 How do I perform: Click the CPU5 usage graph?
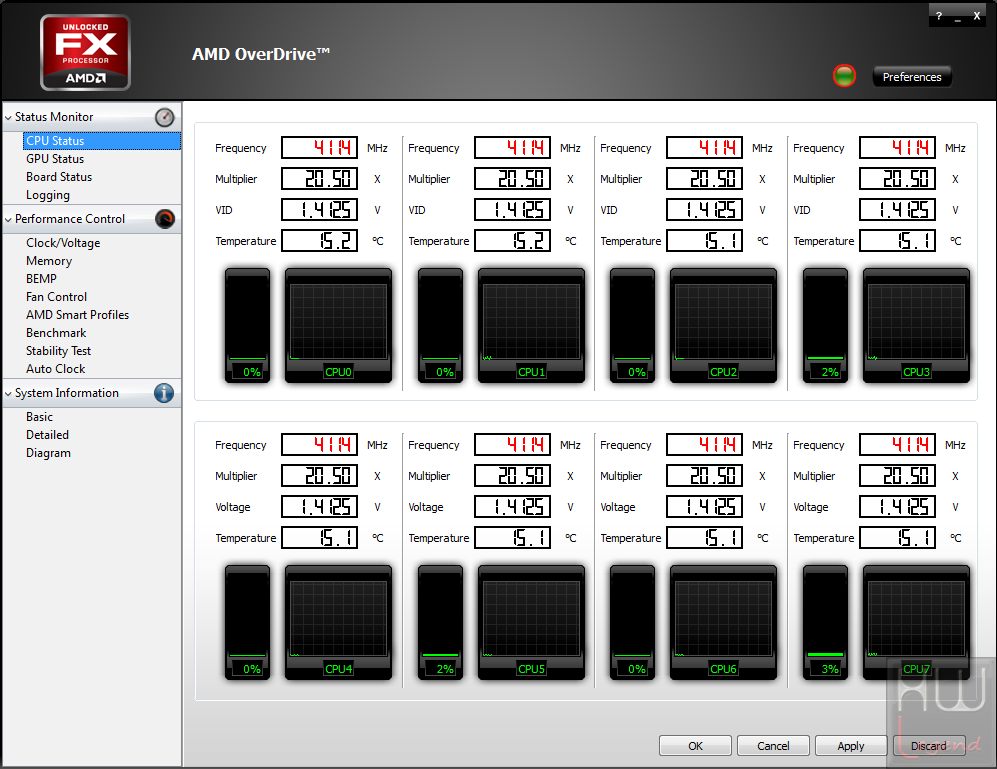coord(532,622)
